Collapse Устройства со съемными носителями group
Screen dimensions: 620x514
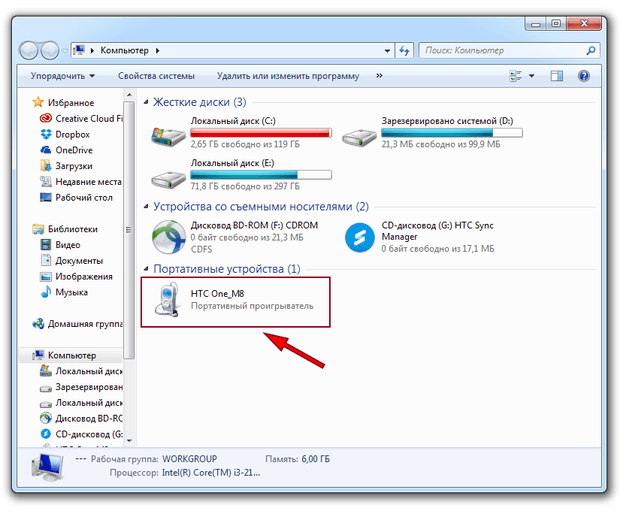[x=146, y=206]
